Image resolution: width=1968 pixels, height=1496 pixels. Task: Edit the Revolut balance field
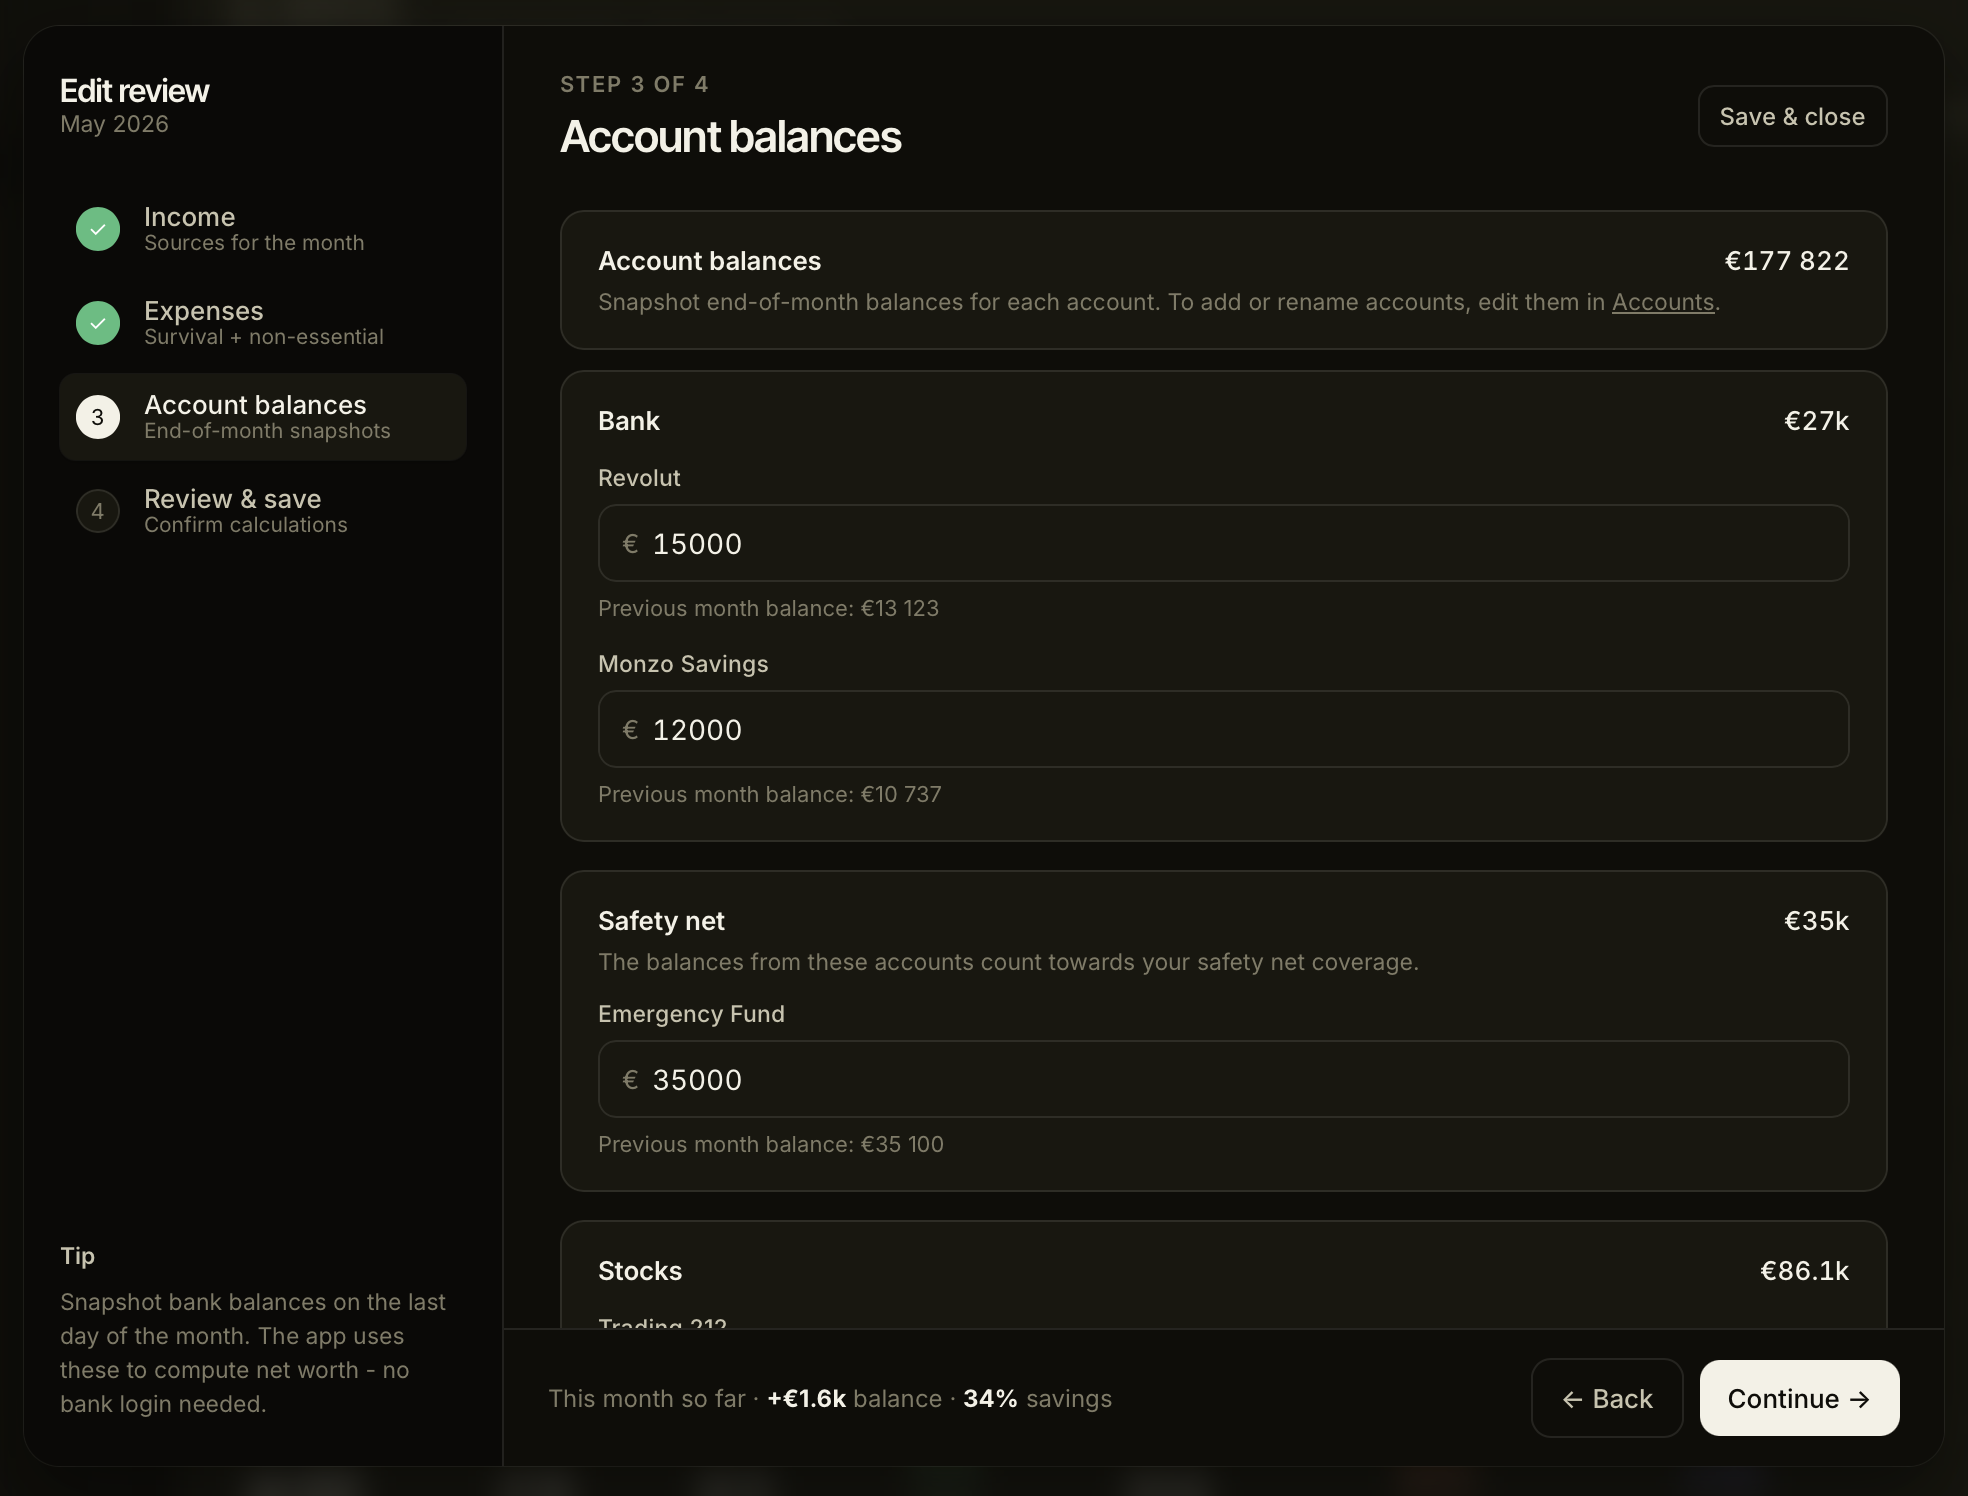(x=1223, y=543)
